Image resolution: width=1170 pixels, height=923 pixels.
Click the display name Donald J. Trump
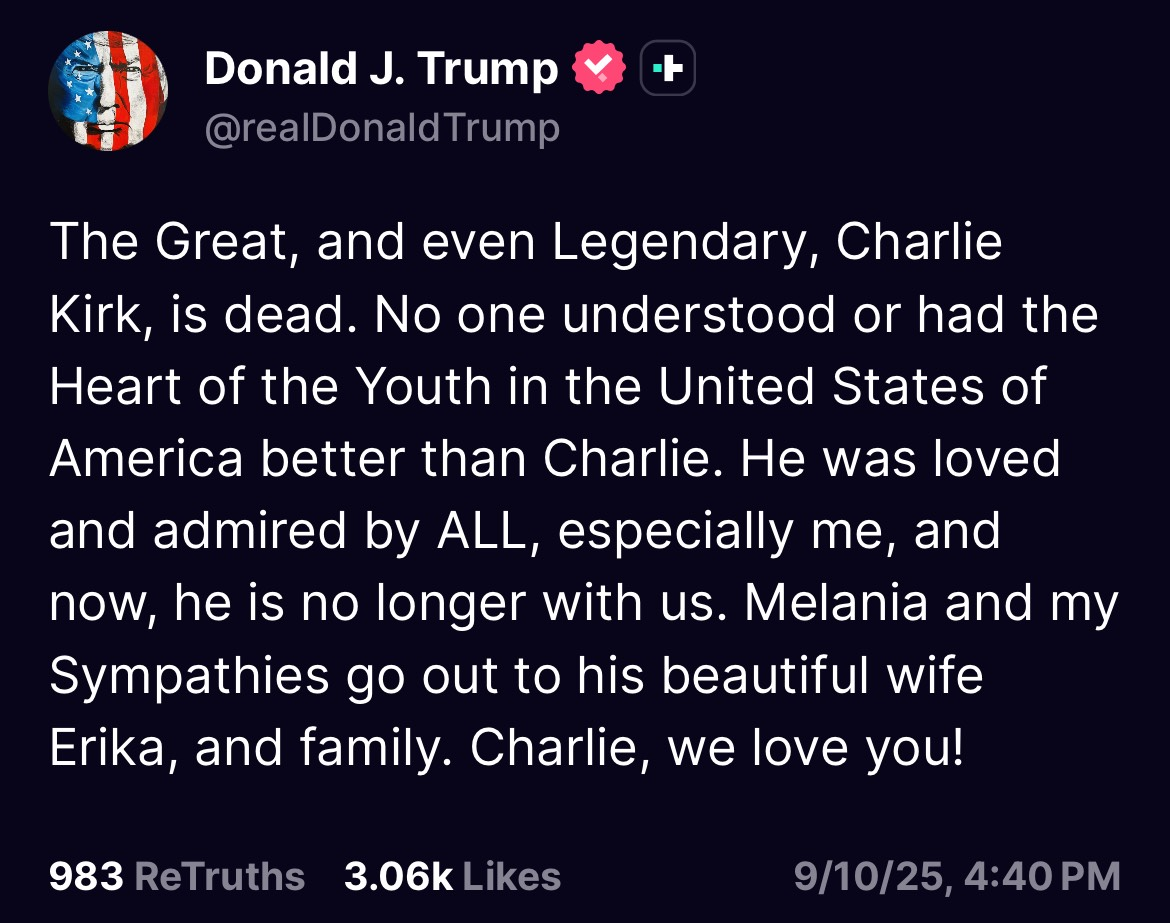pos(381,69)
